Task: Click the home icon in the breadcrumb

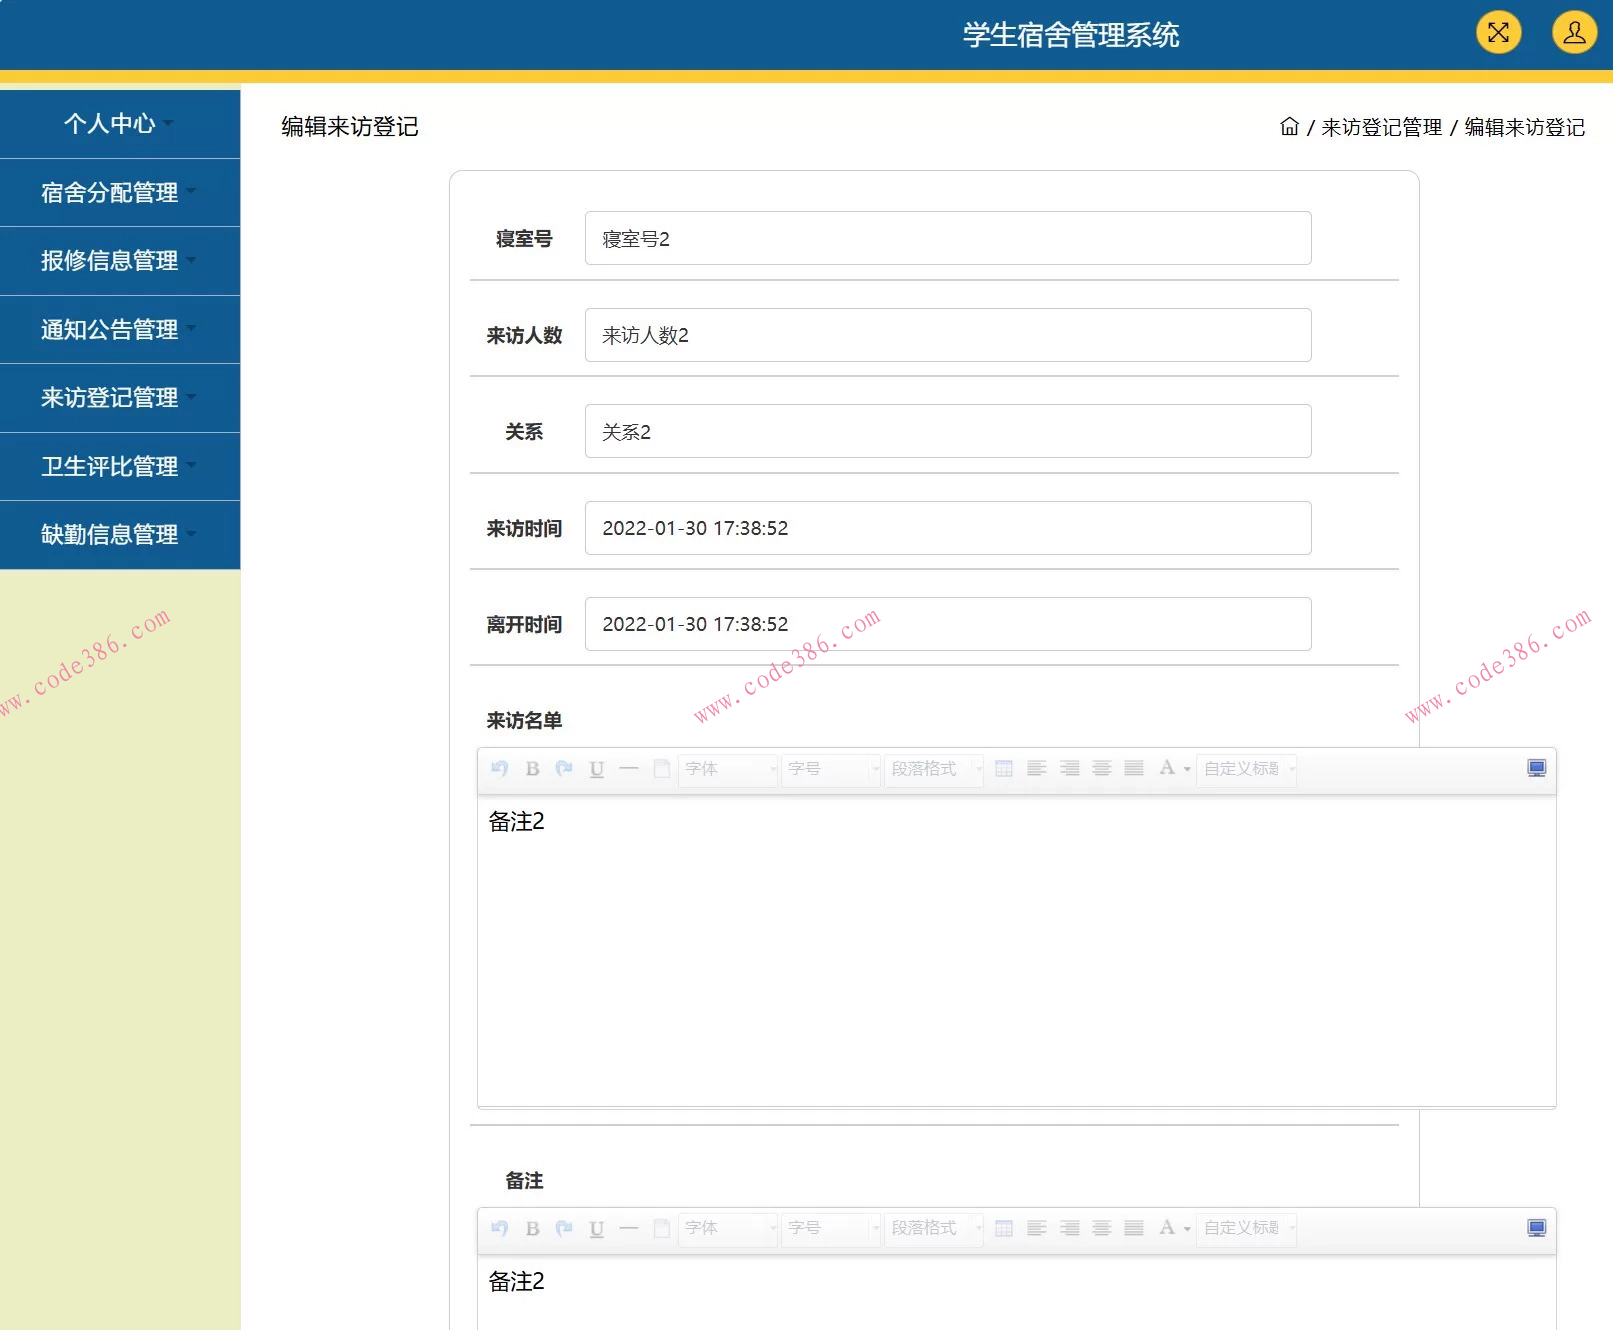Action: click(1290, 127)
